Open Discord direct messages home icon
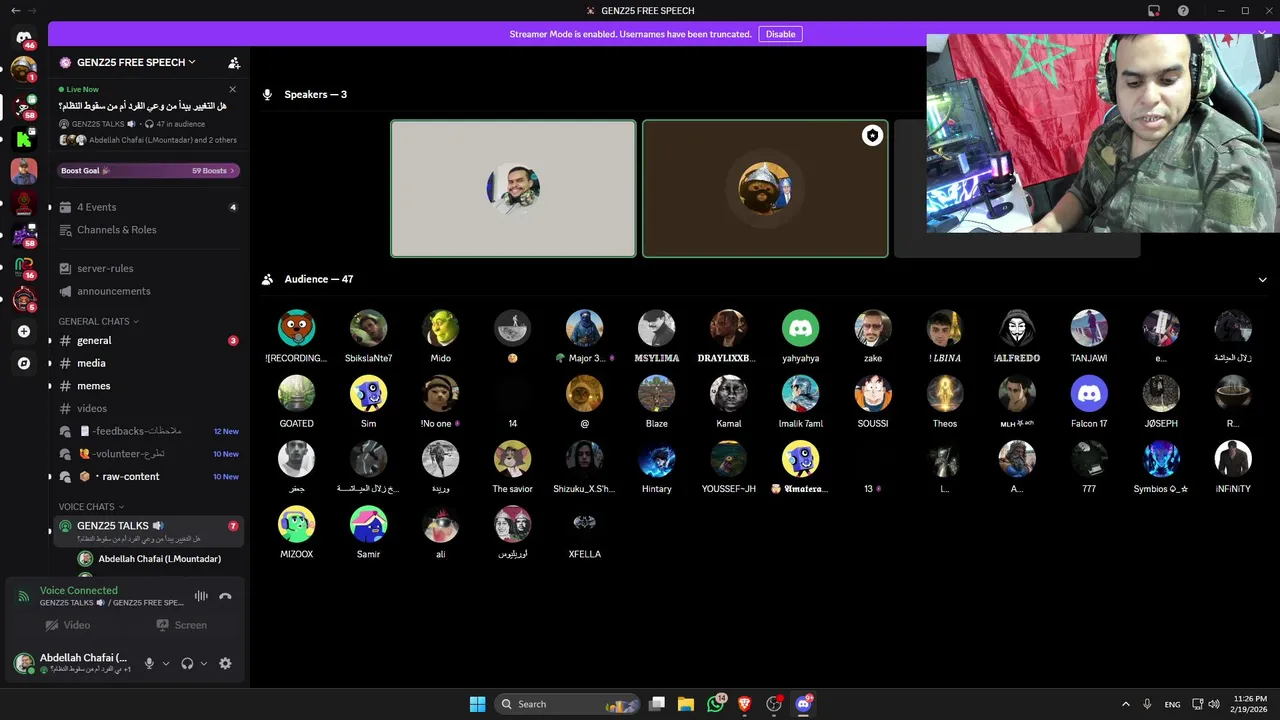 [24, 38]
